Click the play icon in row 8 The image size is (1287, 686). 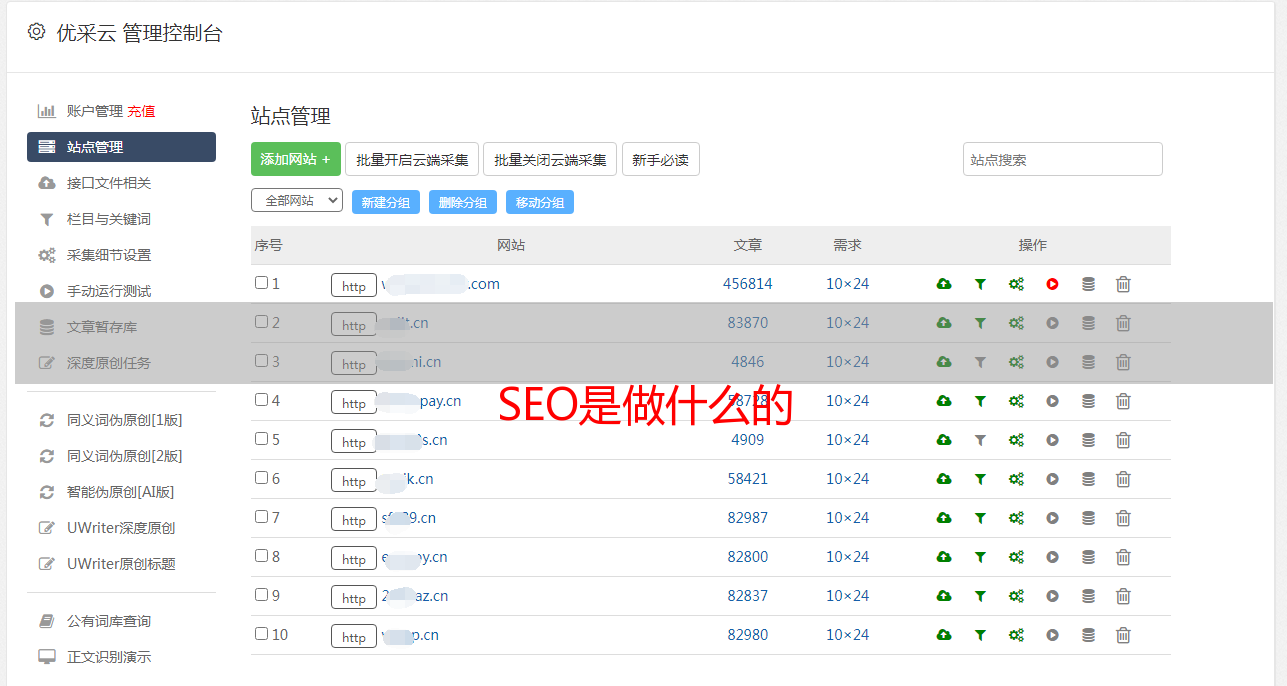coord(1052,557)
